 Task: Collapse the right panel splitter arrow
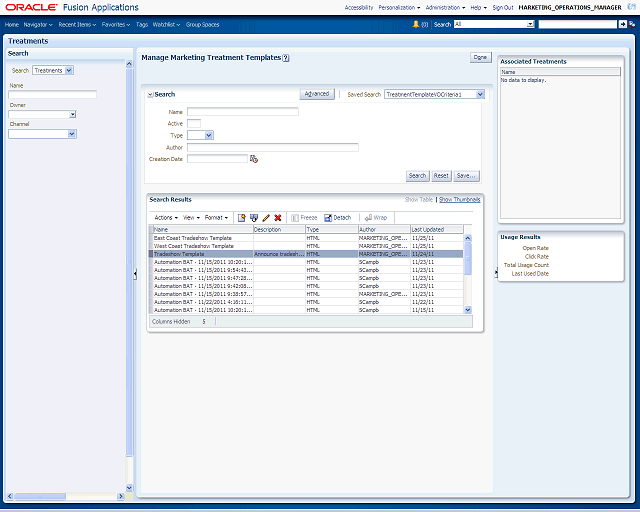click(496, 272)
